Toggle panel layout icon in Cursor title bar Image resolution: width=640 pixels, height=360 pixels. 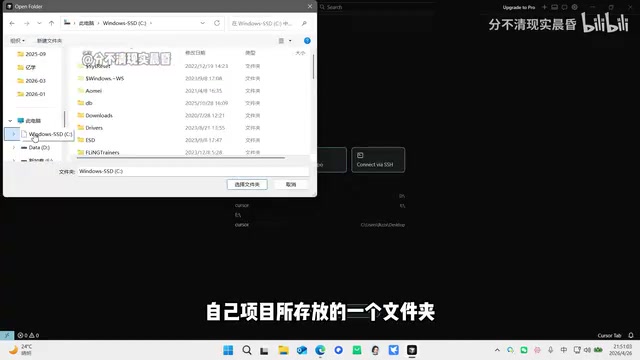tap(554, 7)
